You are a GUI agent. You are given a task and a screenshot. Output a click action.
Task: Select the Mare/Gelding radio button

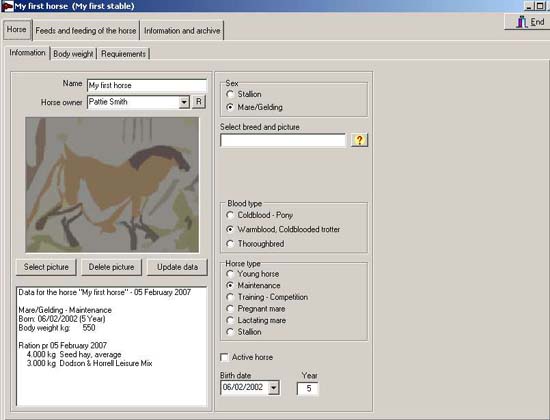point(230,107)
